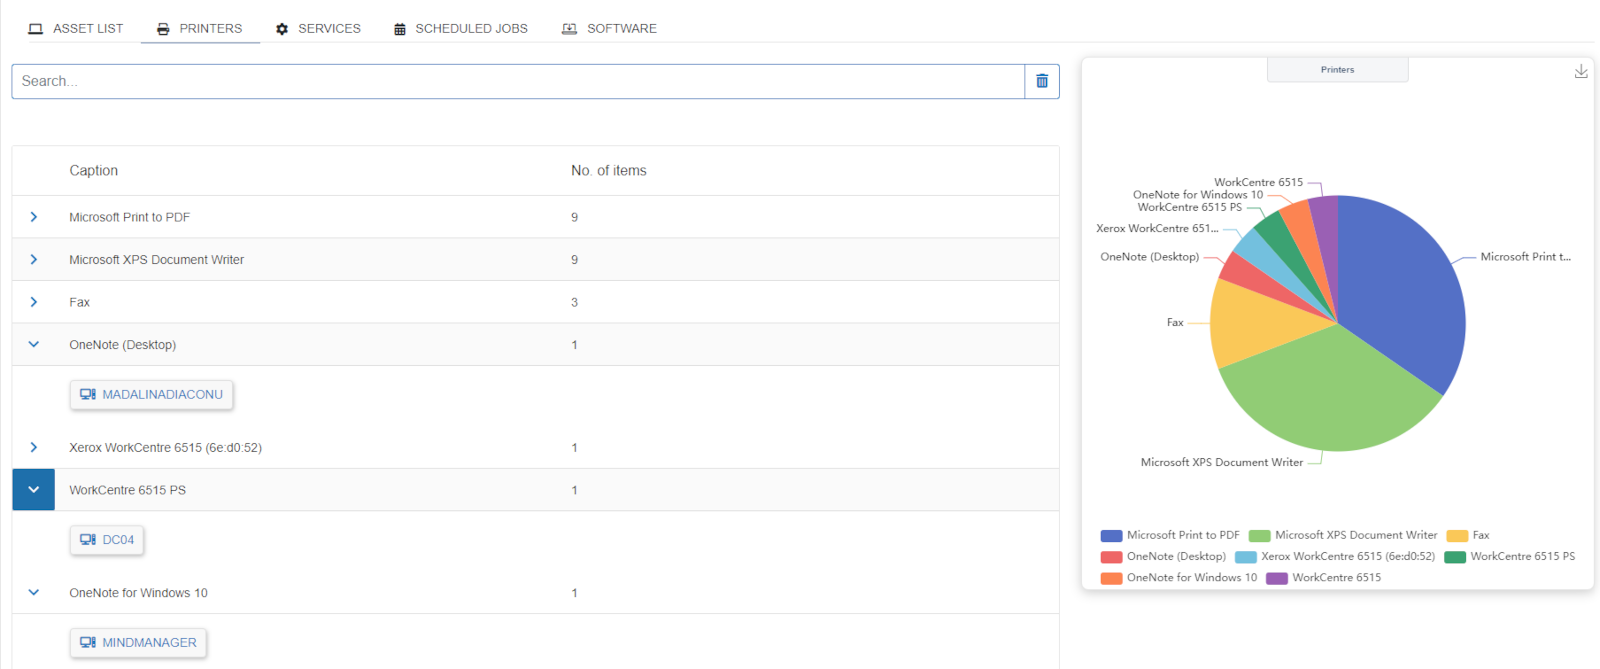This screenshot has width=1600, height=669.
Task: Clear the search with the trash icon
Action: 1042,81
